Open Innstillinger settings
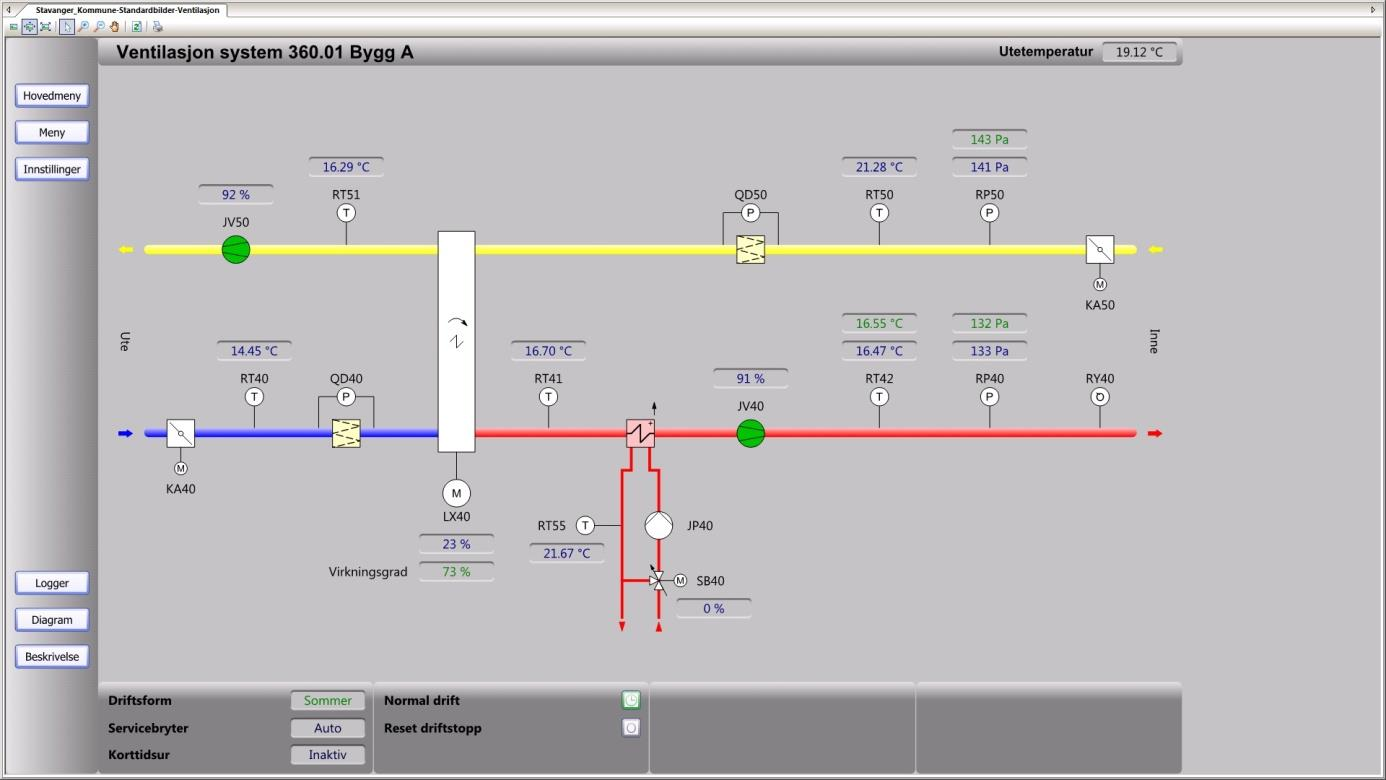Image resolution: width=1386 pixels, height=780 pixels. (x=52, y=169)
